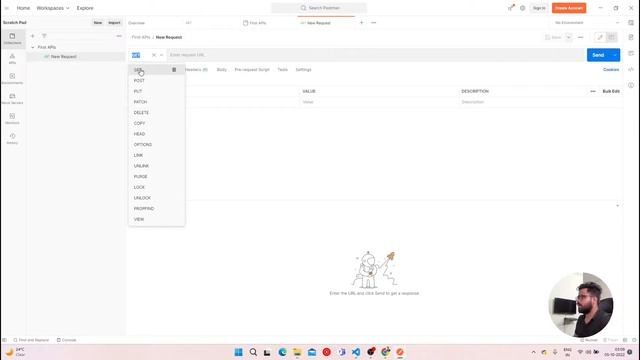Image resolution: width=640 pixels, height=360 pixels.
Task: Open the Mock Servers sidebar panel
Action: tap(12, 98)
